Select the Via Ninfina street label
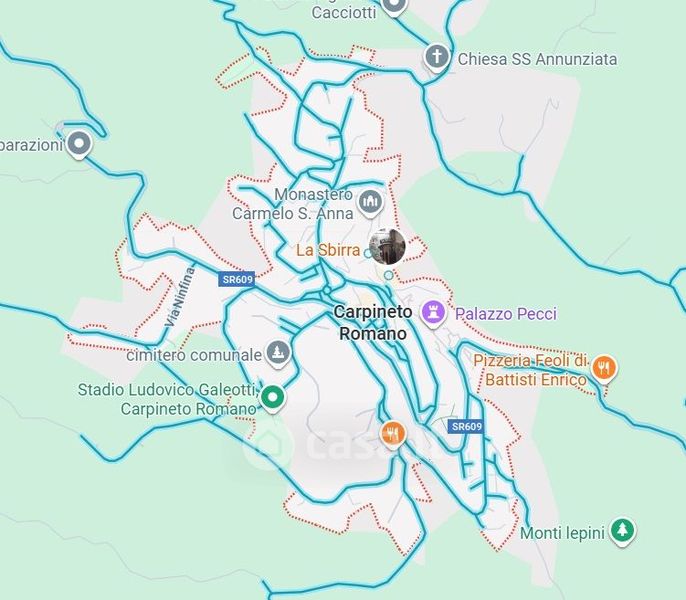This screenshot has height=600, width=686. (x=180, y=297)
